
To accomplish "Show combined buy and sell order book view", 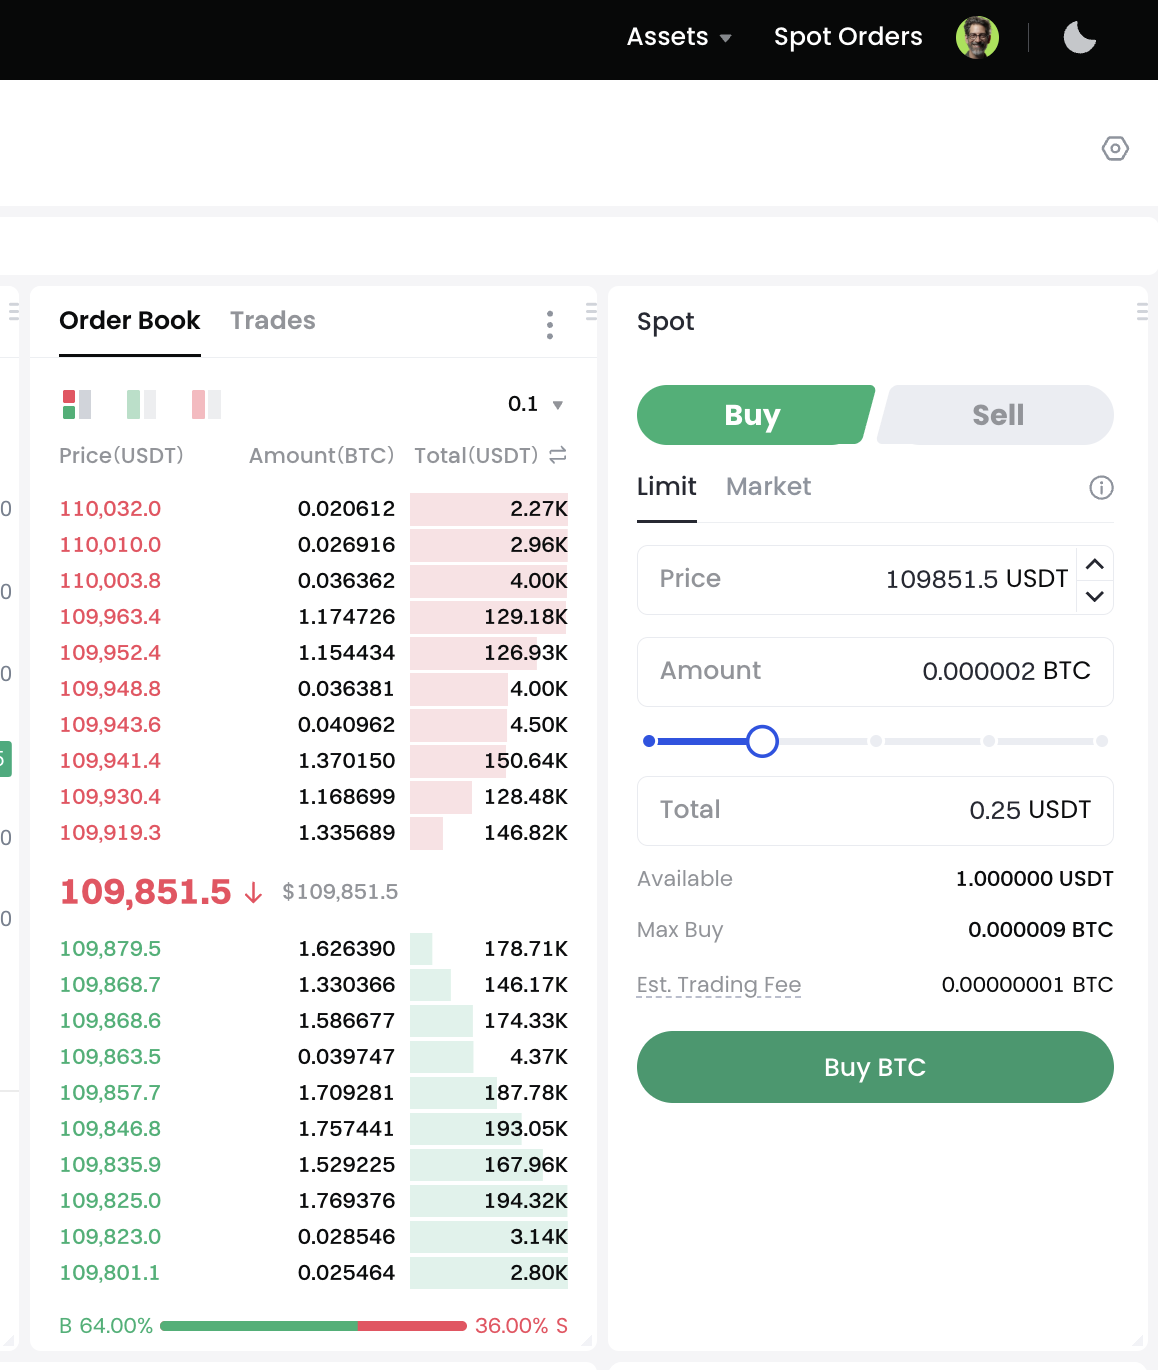I will click(x=77, y=404).
